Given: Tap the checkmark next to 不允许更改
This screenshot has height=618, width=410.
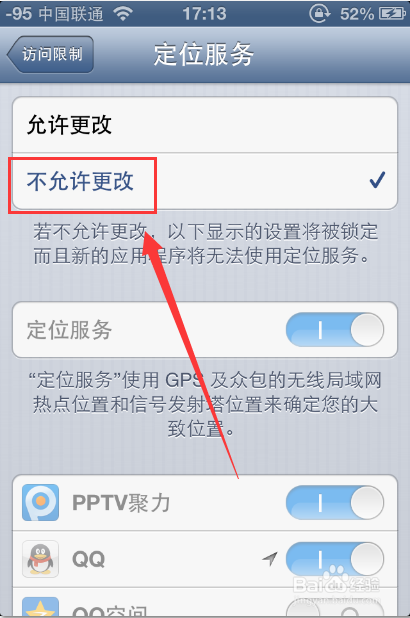Looking at the screenshot, I should 377,181.
